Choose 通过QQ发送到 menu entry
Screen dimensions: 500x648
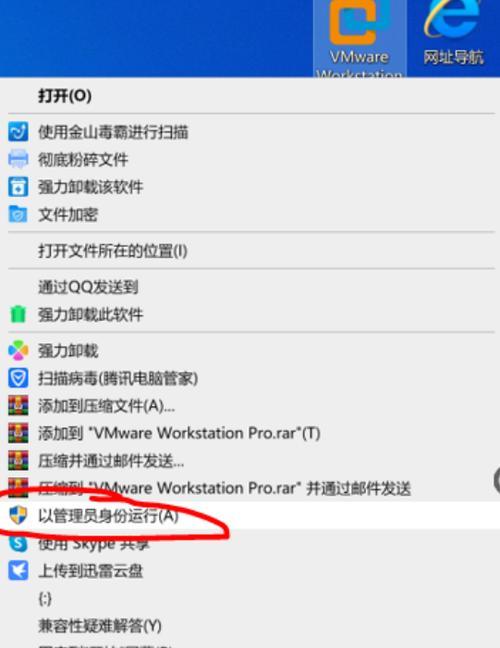tap(88, 287)
